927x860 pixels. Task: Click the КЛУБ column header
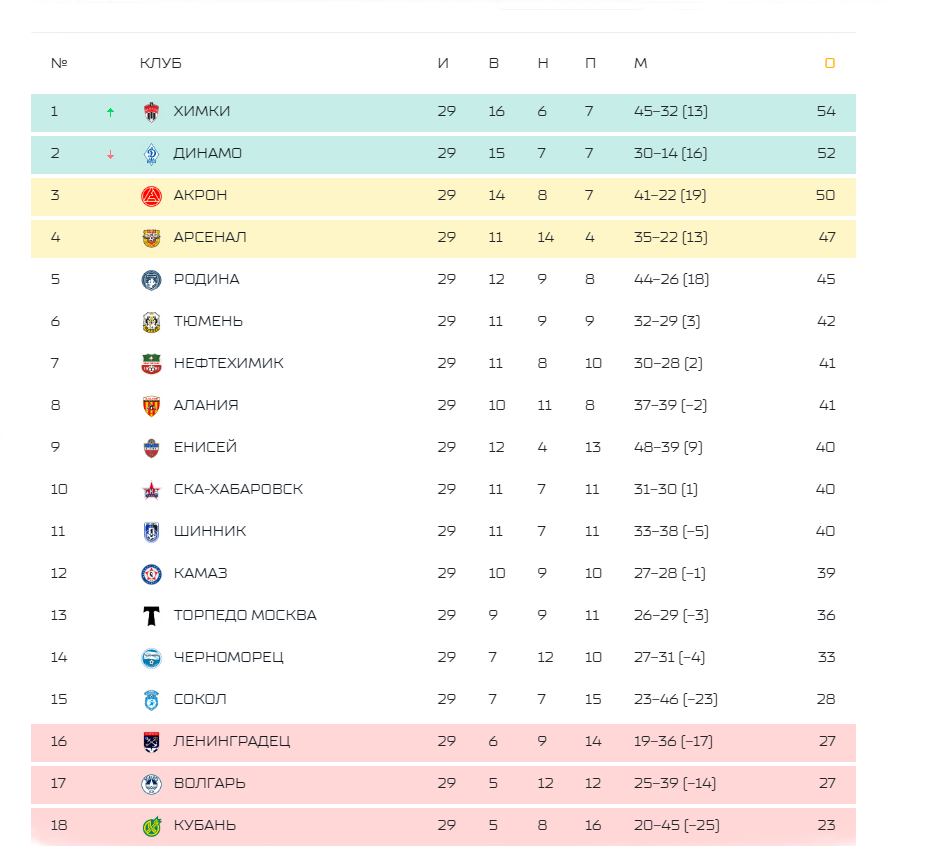[x=160, y=63]
